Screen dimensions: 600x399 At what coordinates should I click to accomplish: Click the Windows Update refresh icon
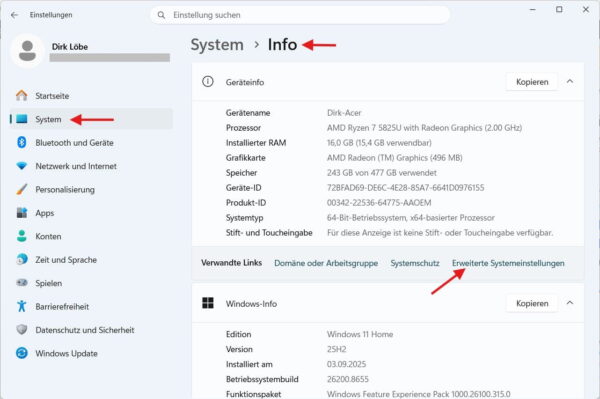pos(22,353)
